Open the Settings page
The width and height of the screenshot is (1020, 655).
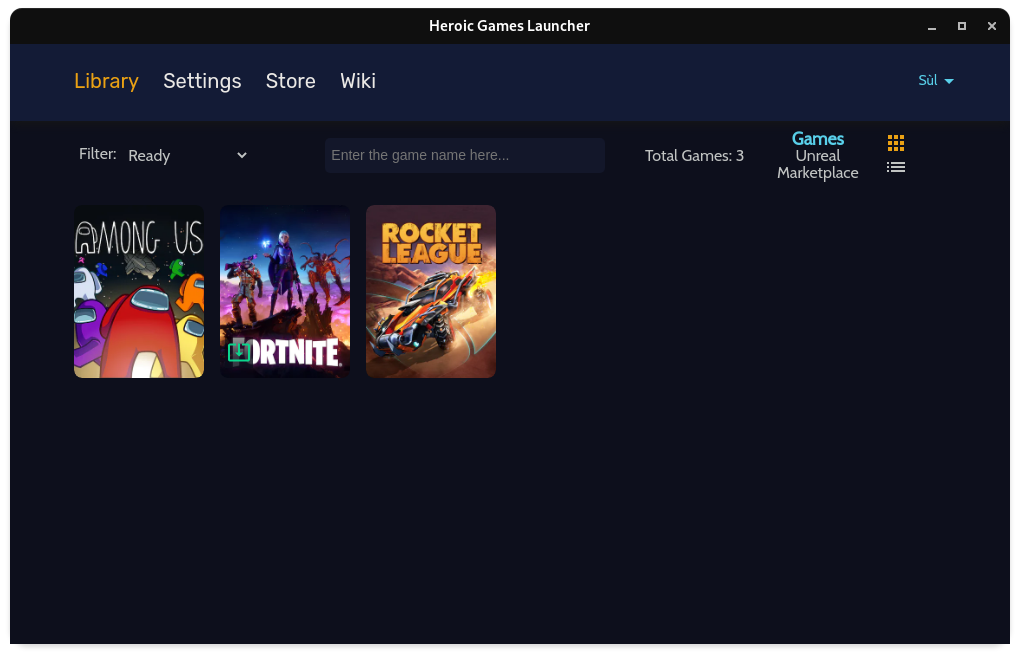click(202, 81)
